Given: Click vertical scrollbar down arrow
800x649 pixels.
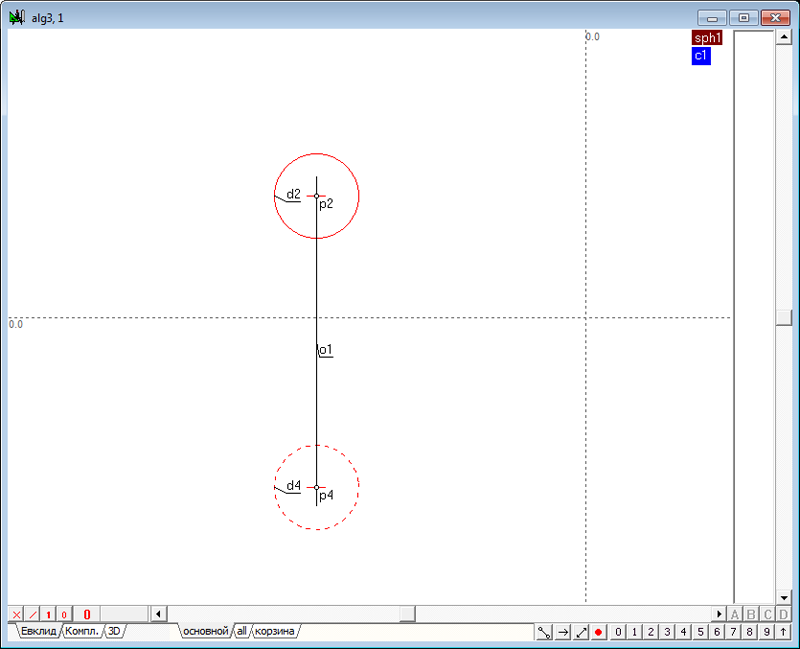Looking at the screenshot, I should click(x=783, y=597).
